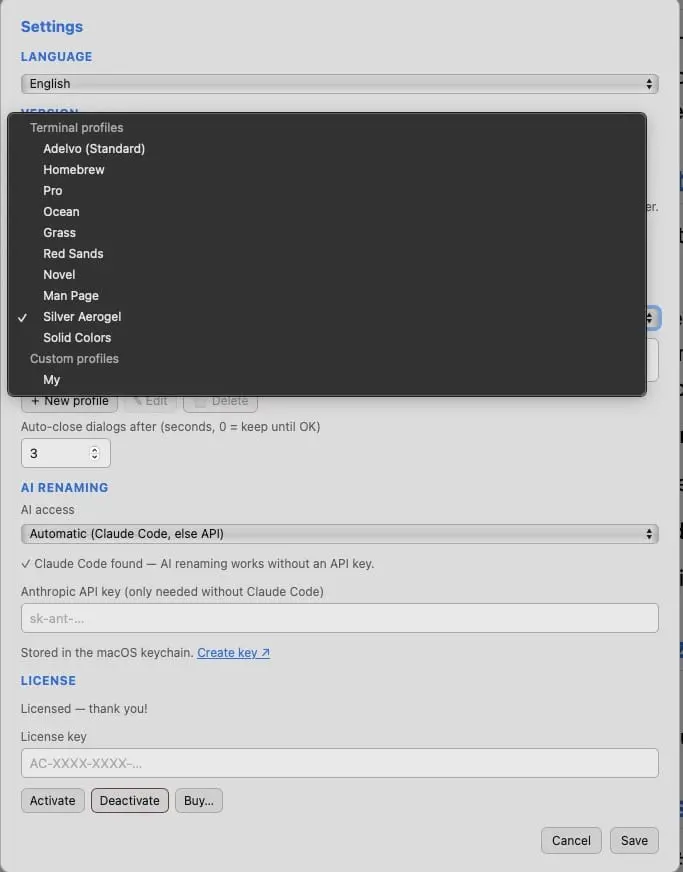The width and height of the screenshot is (683, 872).
Task: Choose the Grass profile
Action: pos(327,232)
